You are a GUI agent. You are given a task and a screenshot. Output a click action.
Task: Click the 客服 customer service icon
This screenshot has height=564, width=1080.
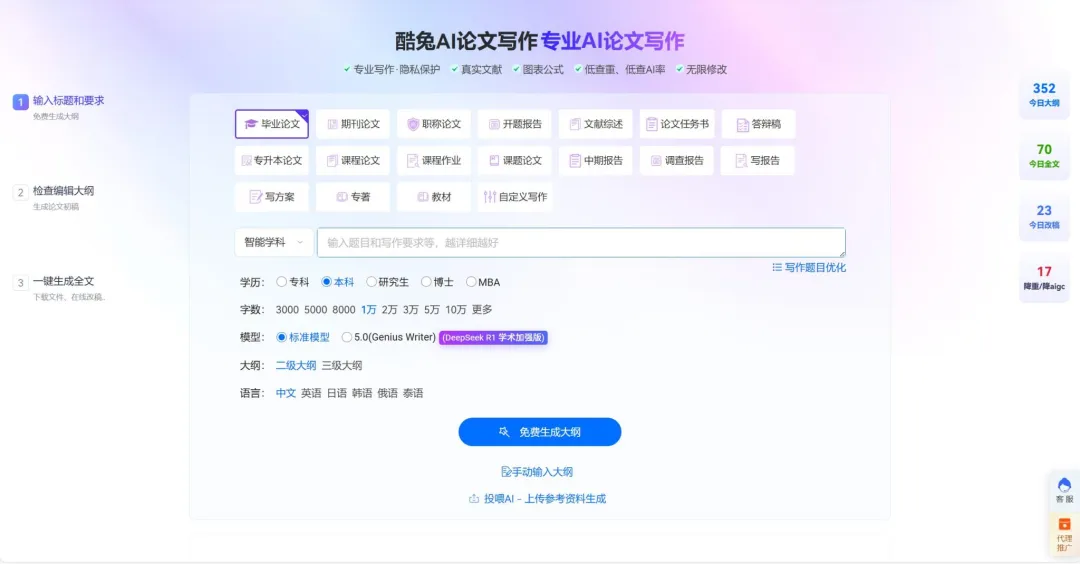click(1064, 485)
